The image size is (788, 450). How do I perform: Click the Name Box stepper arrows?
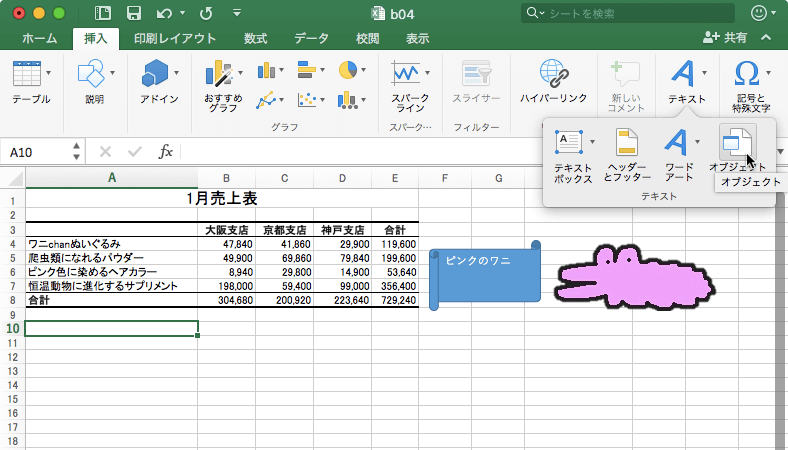(76, 151)
